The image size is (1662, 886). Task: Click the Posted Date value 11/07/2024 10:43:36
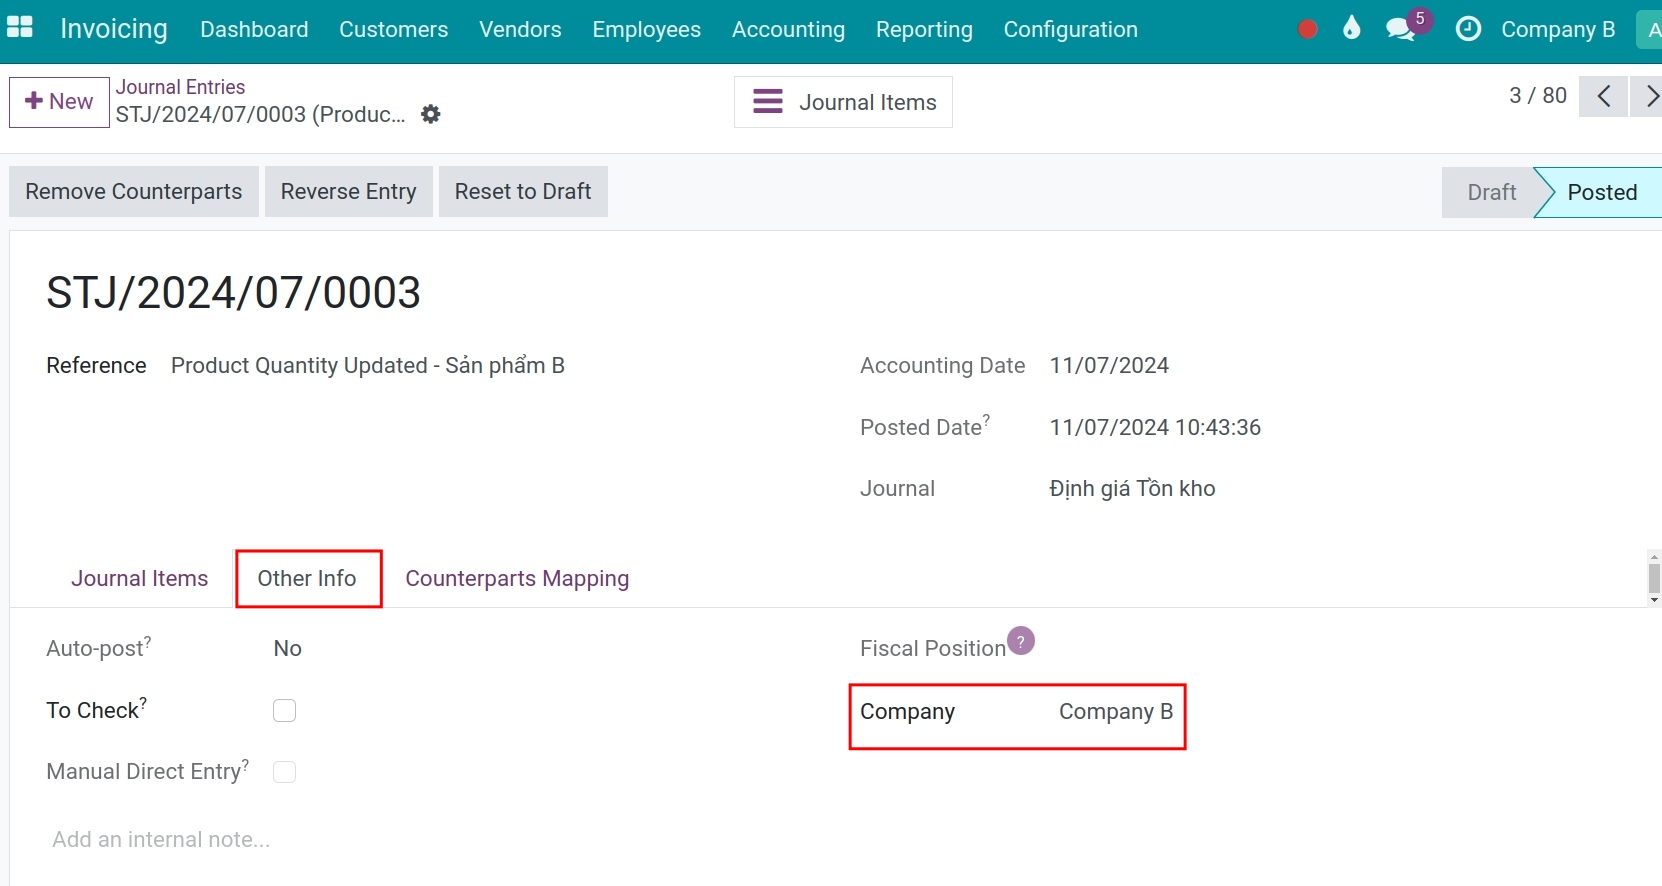pyautogui.click(x=1155, y=427)
